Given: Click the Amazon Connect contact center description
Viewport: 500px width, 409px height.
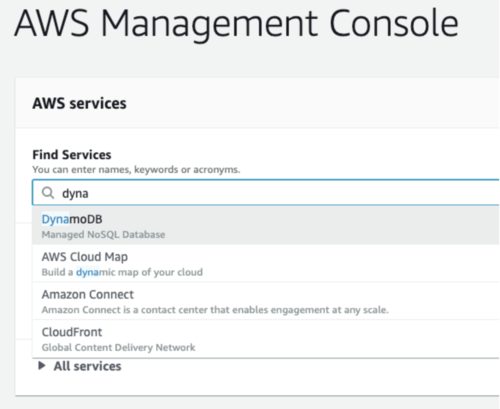Looking at the screenshot, I should (215, 310).
